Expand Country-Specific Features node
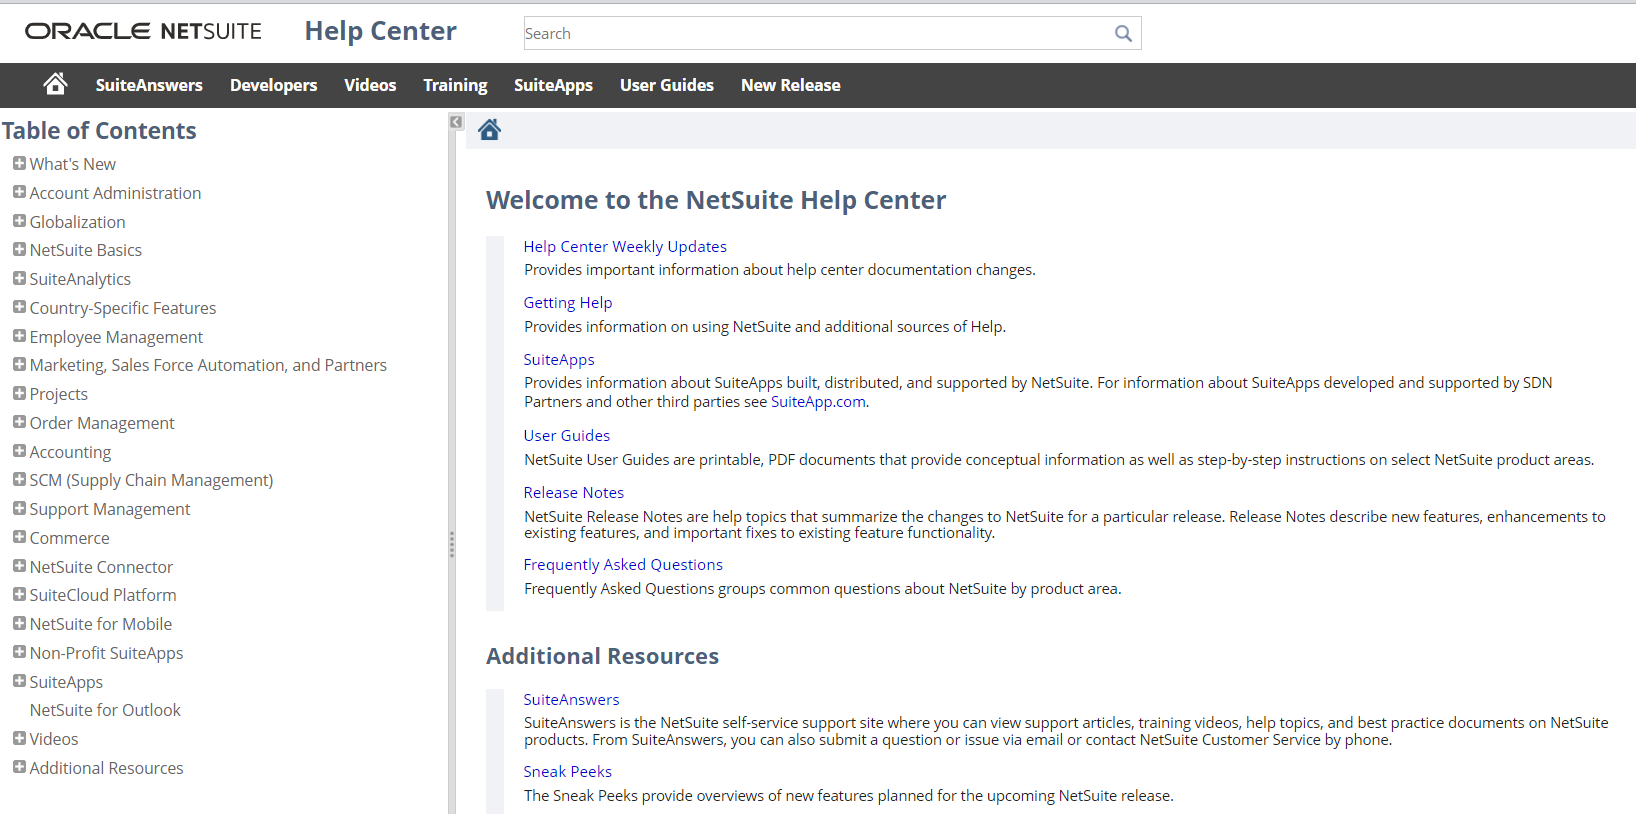Screen dimensions: 1636x814 tap(19, 307)
